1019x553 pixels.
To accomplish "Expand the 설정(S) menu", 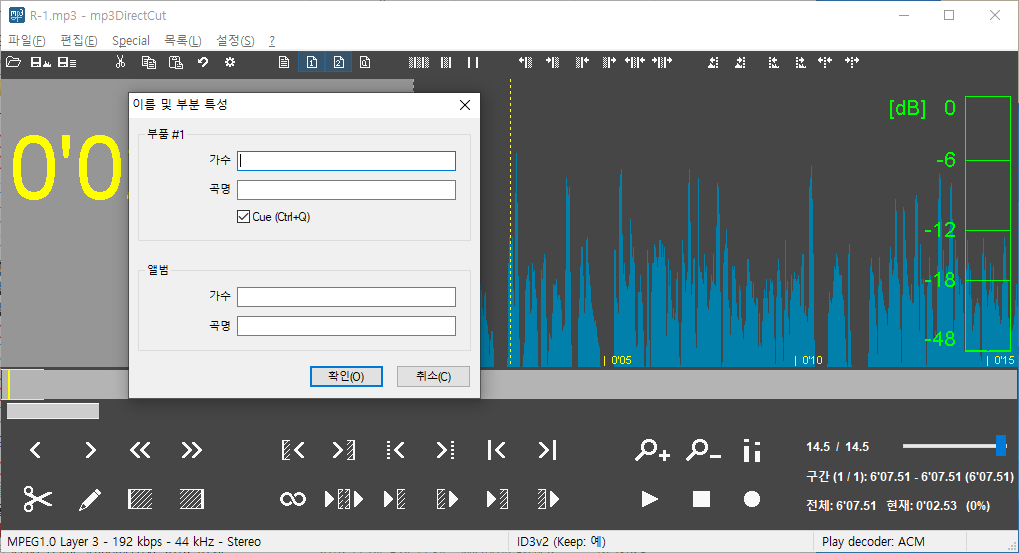I will (x=235, y=41).
